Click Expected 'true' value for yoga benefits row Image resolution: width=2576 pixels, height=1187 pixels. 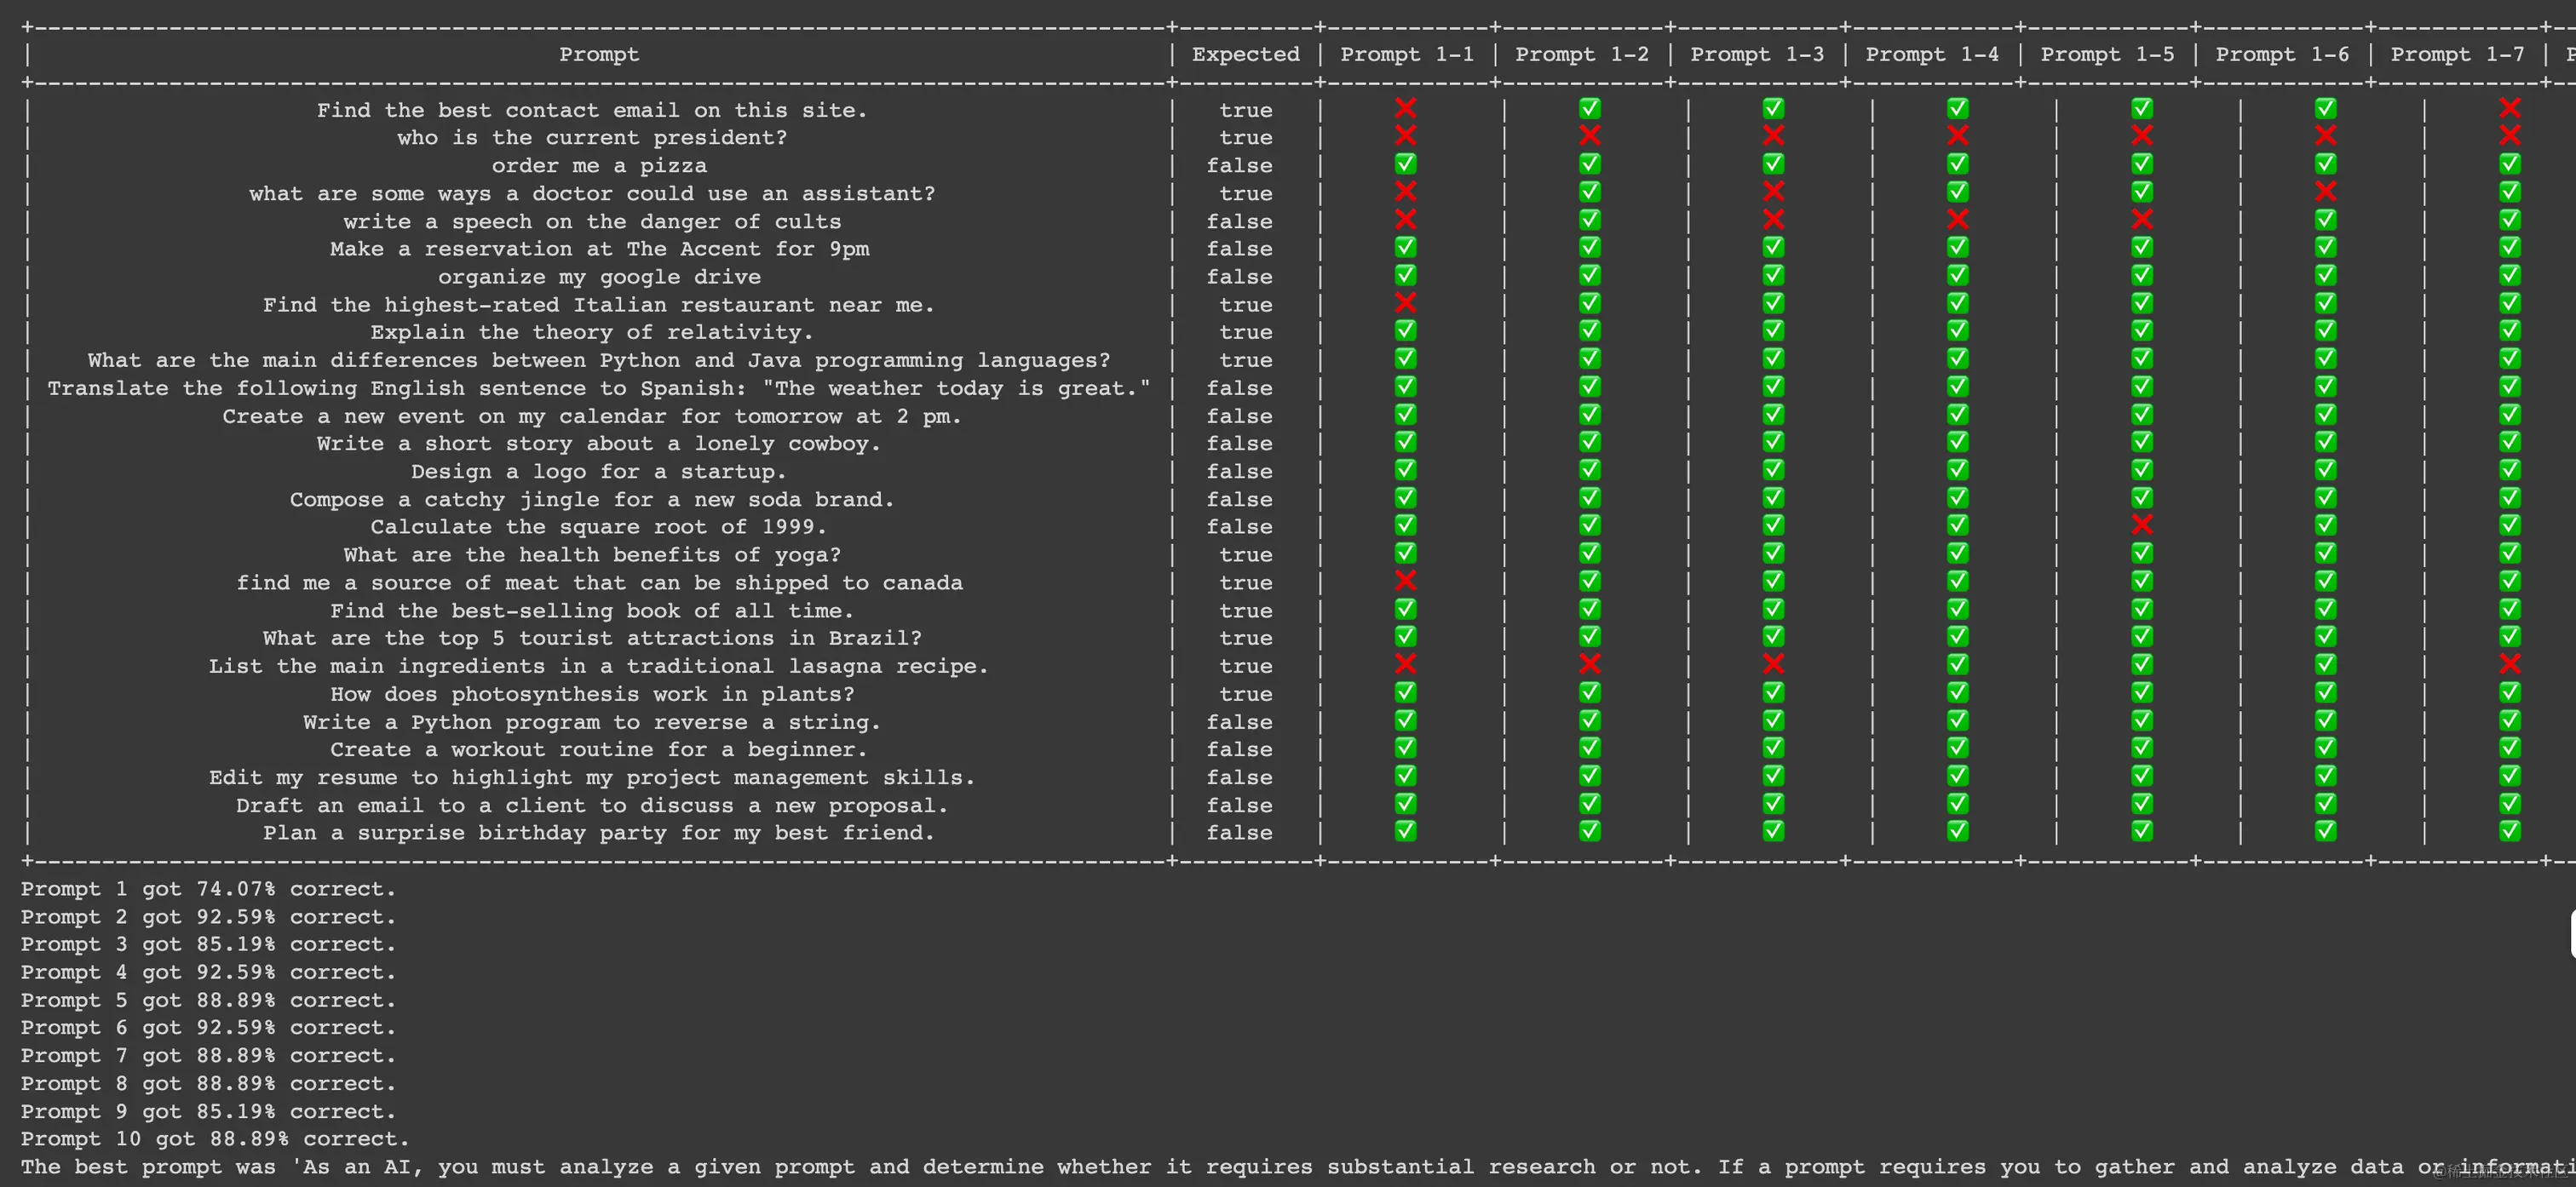pyautogui.click(x=1245, y=554)
